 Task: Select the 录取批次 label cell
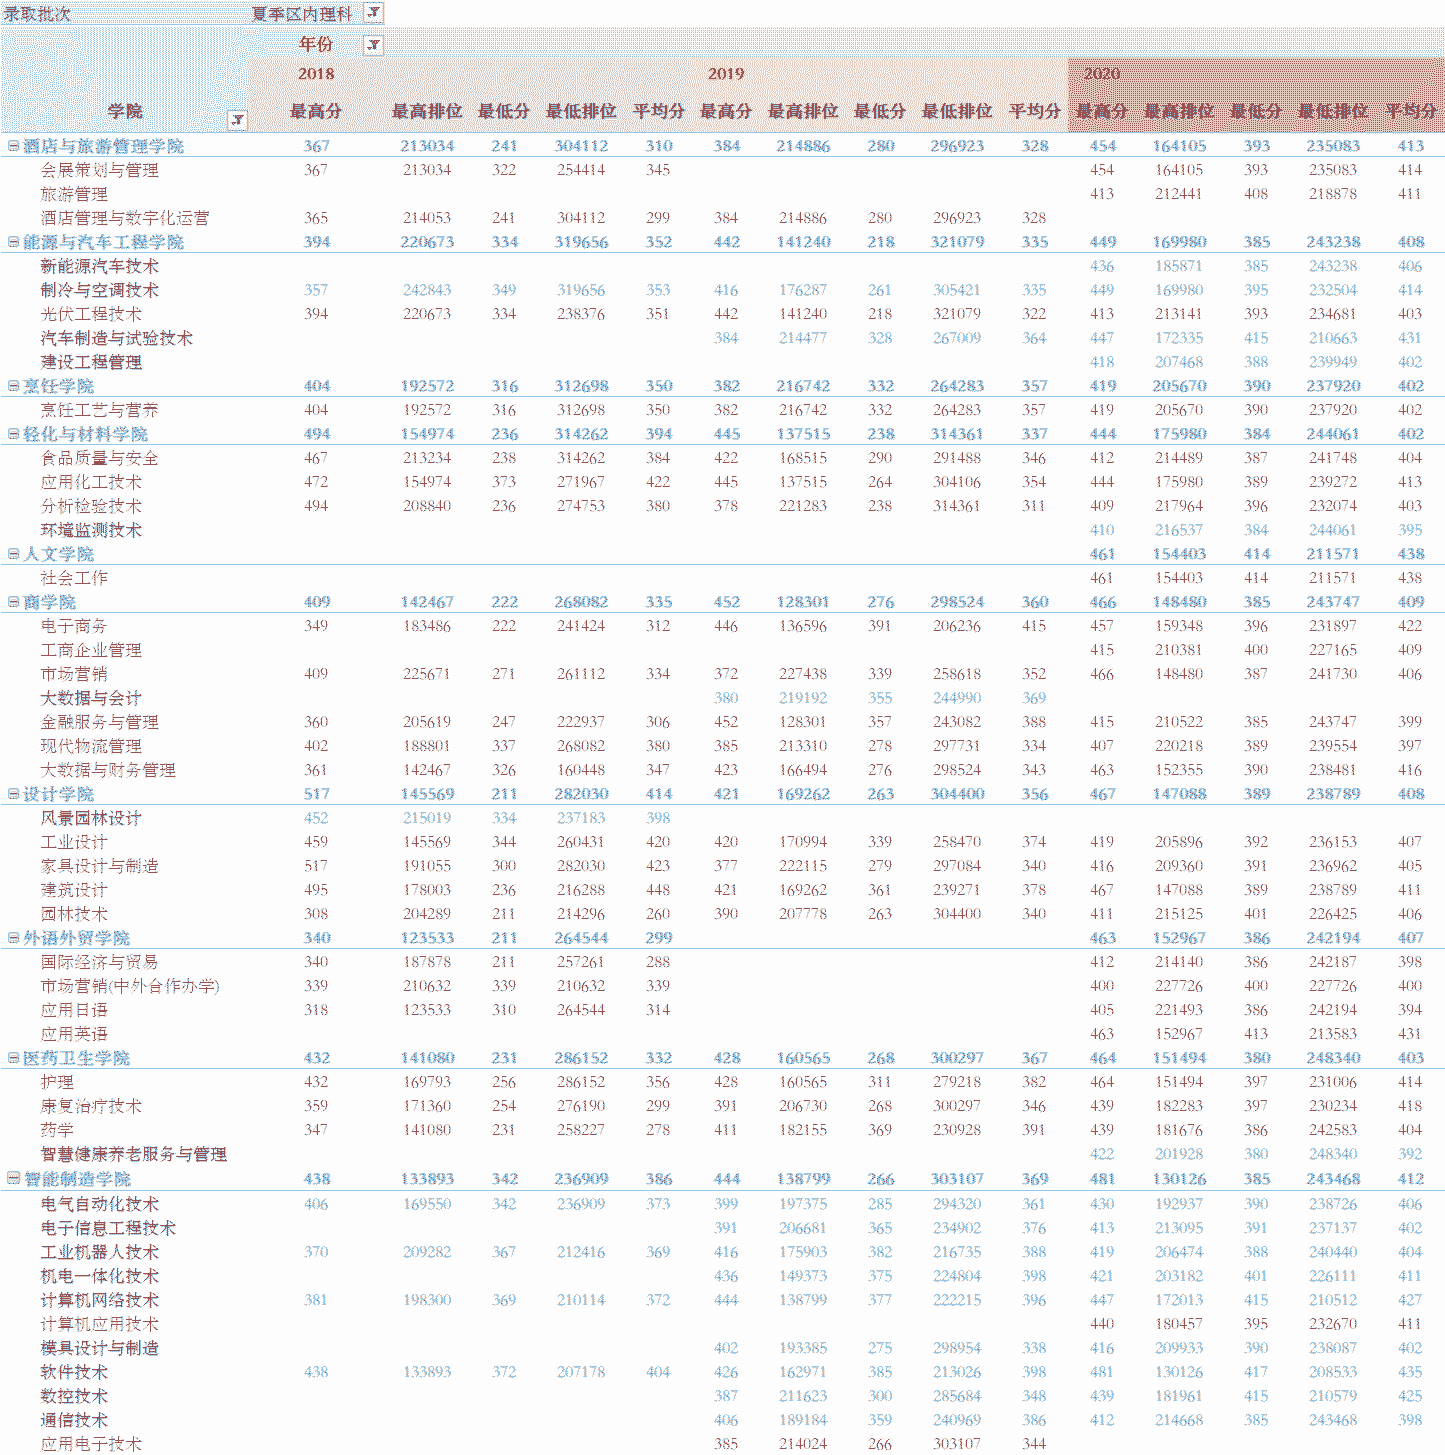[37, 14]
